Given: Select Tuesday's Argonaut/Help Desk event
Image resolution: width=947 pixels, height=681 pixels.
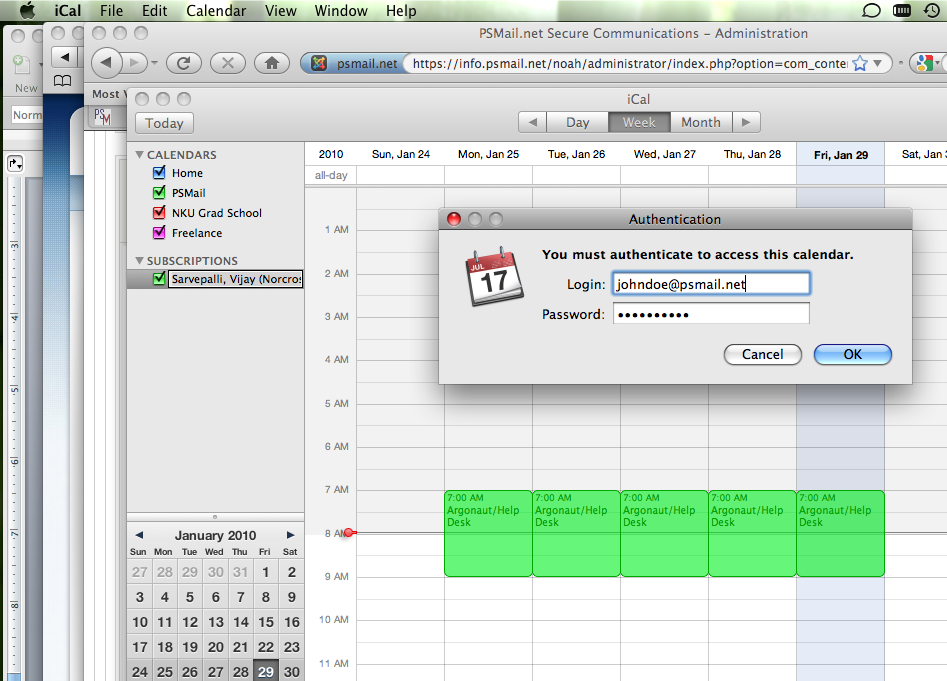Looking at the screenshot, I should coord(576,534).
